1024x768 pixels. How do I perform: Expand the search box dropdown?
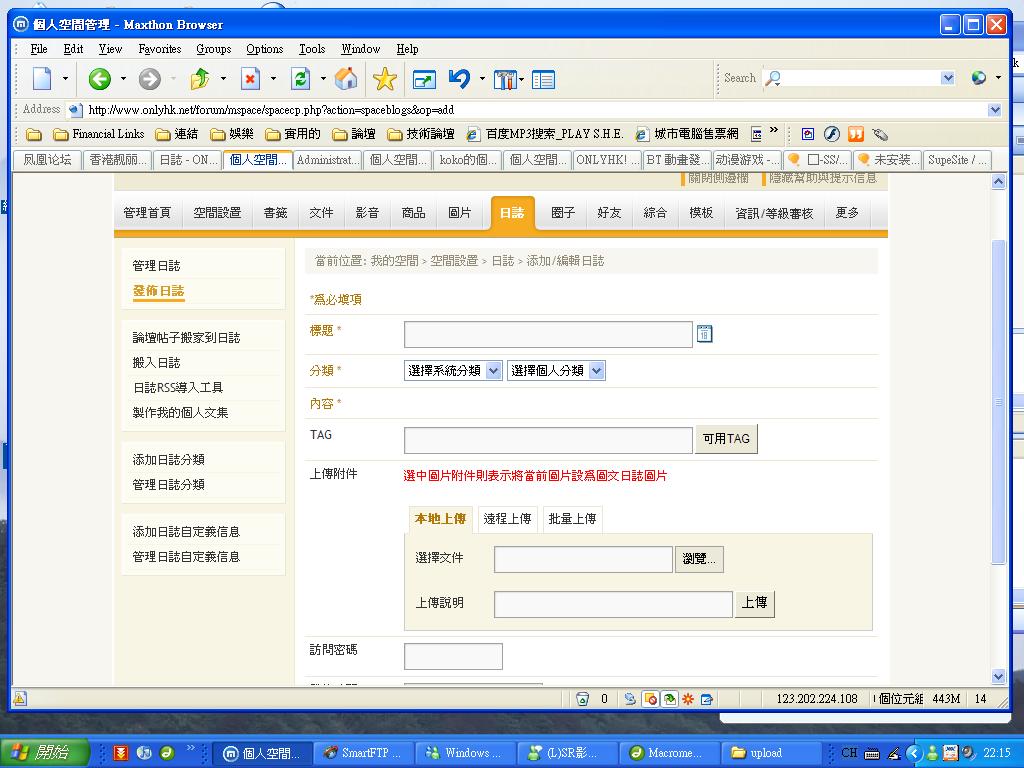[x=948, y=78]
